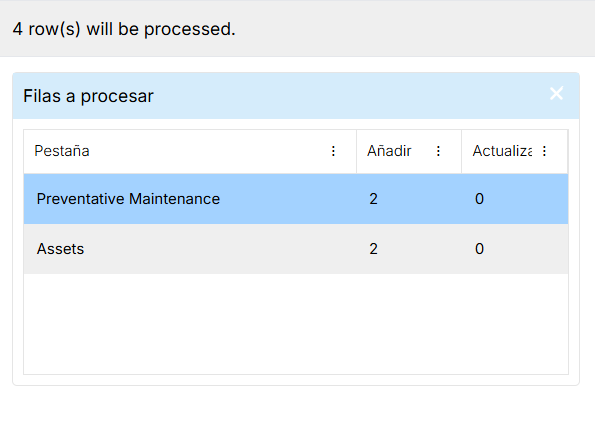Close the Filas a procesar panel
595x428 pixels.
pyautogui.click(x=556, y=93)
